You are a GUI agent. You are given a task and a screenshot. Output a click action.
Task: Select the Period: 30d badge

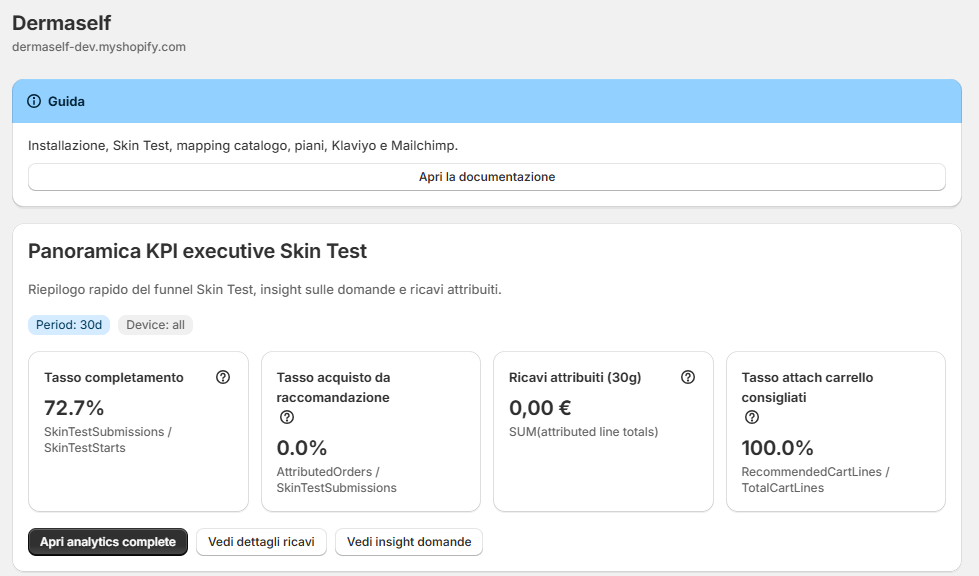pos(69,325)
